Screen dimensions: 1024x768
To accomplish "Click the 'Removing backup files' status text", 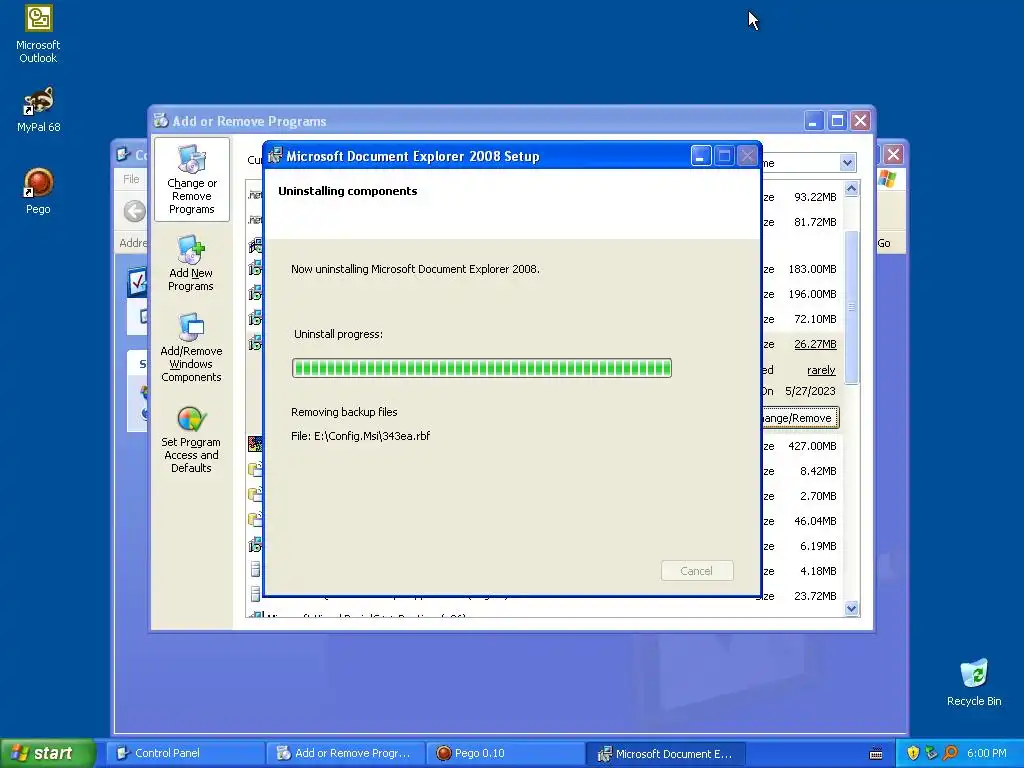I will tap(344, 412).
